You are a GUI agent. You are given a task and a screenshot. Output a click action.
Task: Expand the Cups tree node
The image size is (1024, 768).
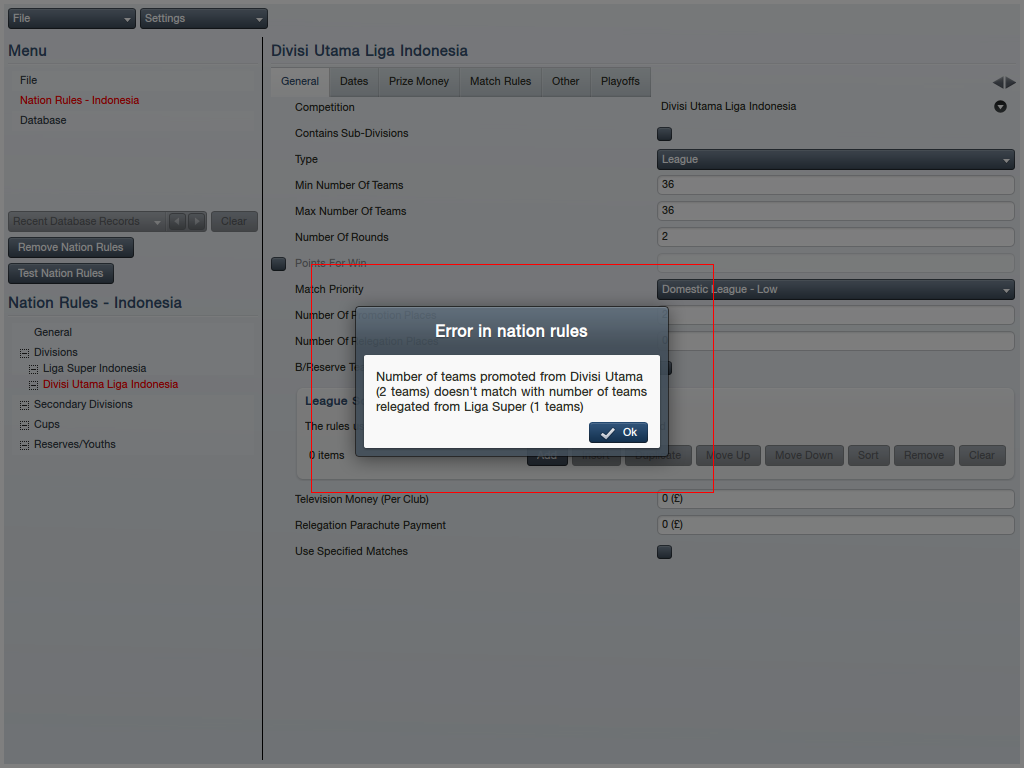tap(24, 425)
